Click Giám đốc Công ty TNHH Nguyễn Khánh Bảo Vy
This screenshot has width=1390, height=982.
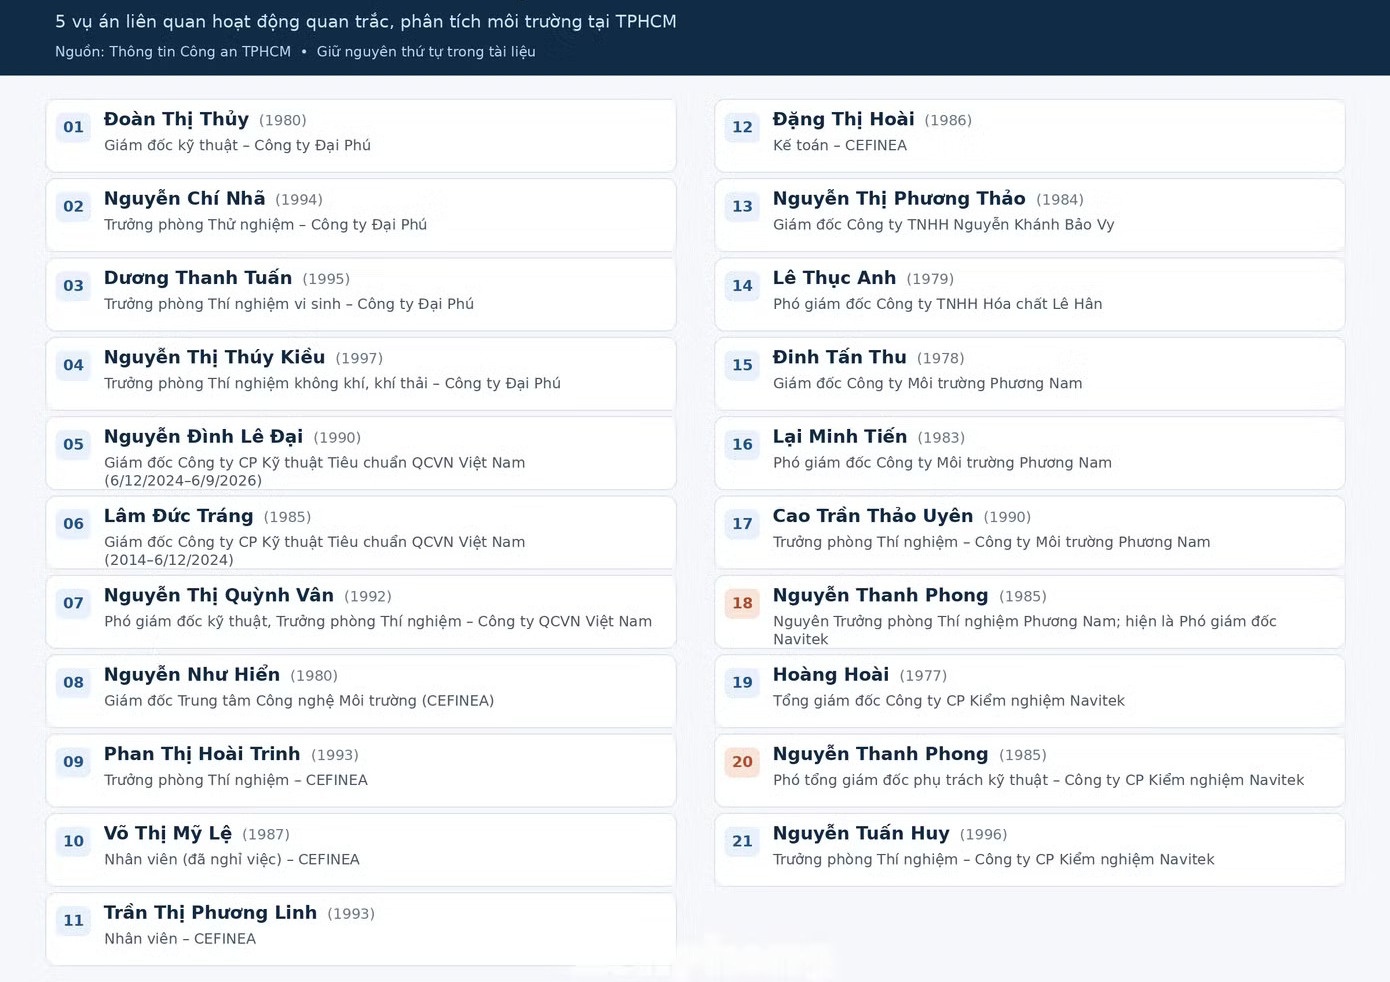click(x=944, y=224)
